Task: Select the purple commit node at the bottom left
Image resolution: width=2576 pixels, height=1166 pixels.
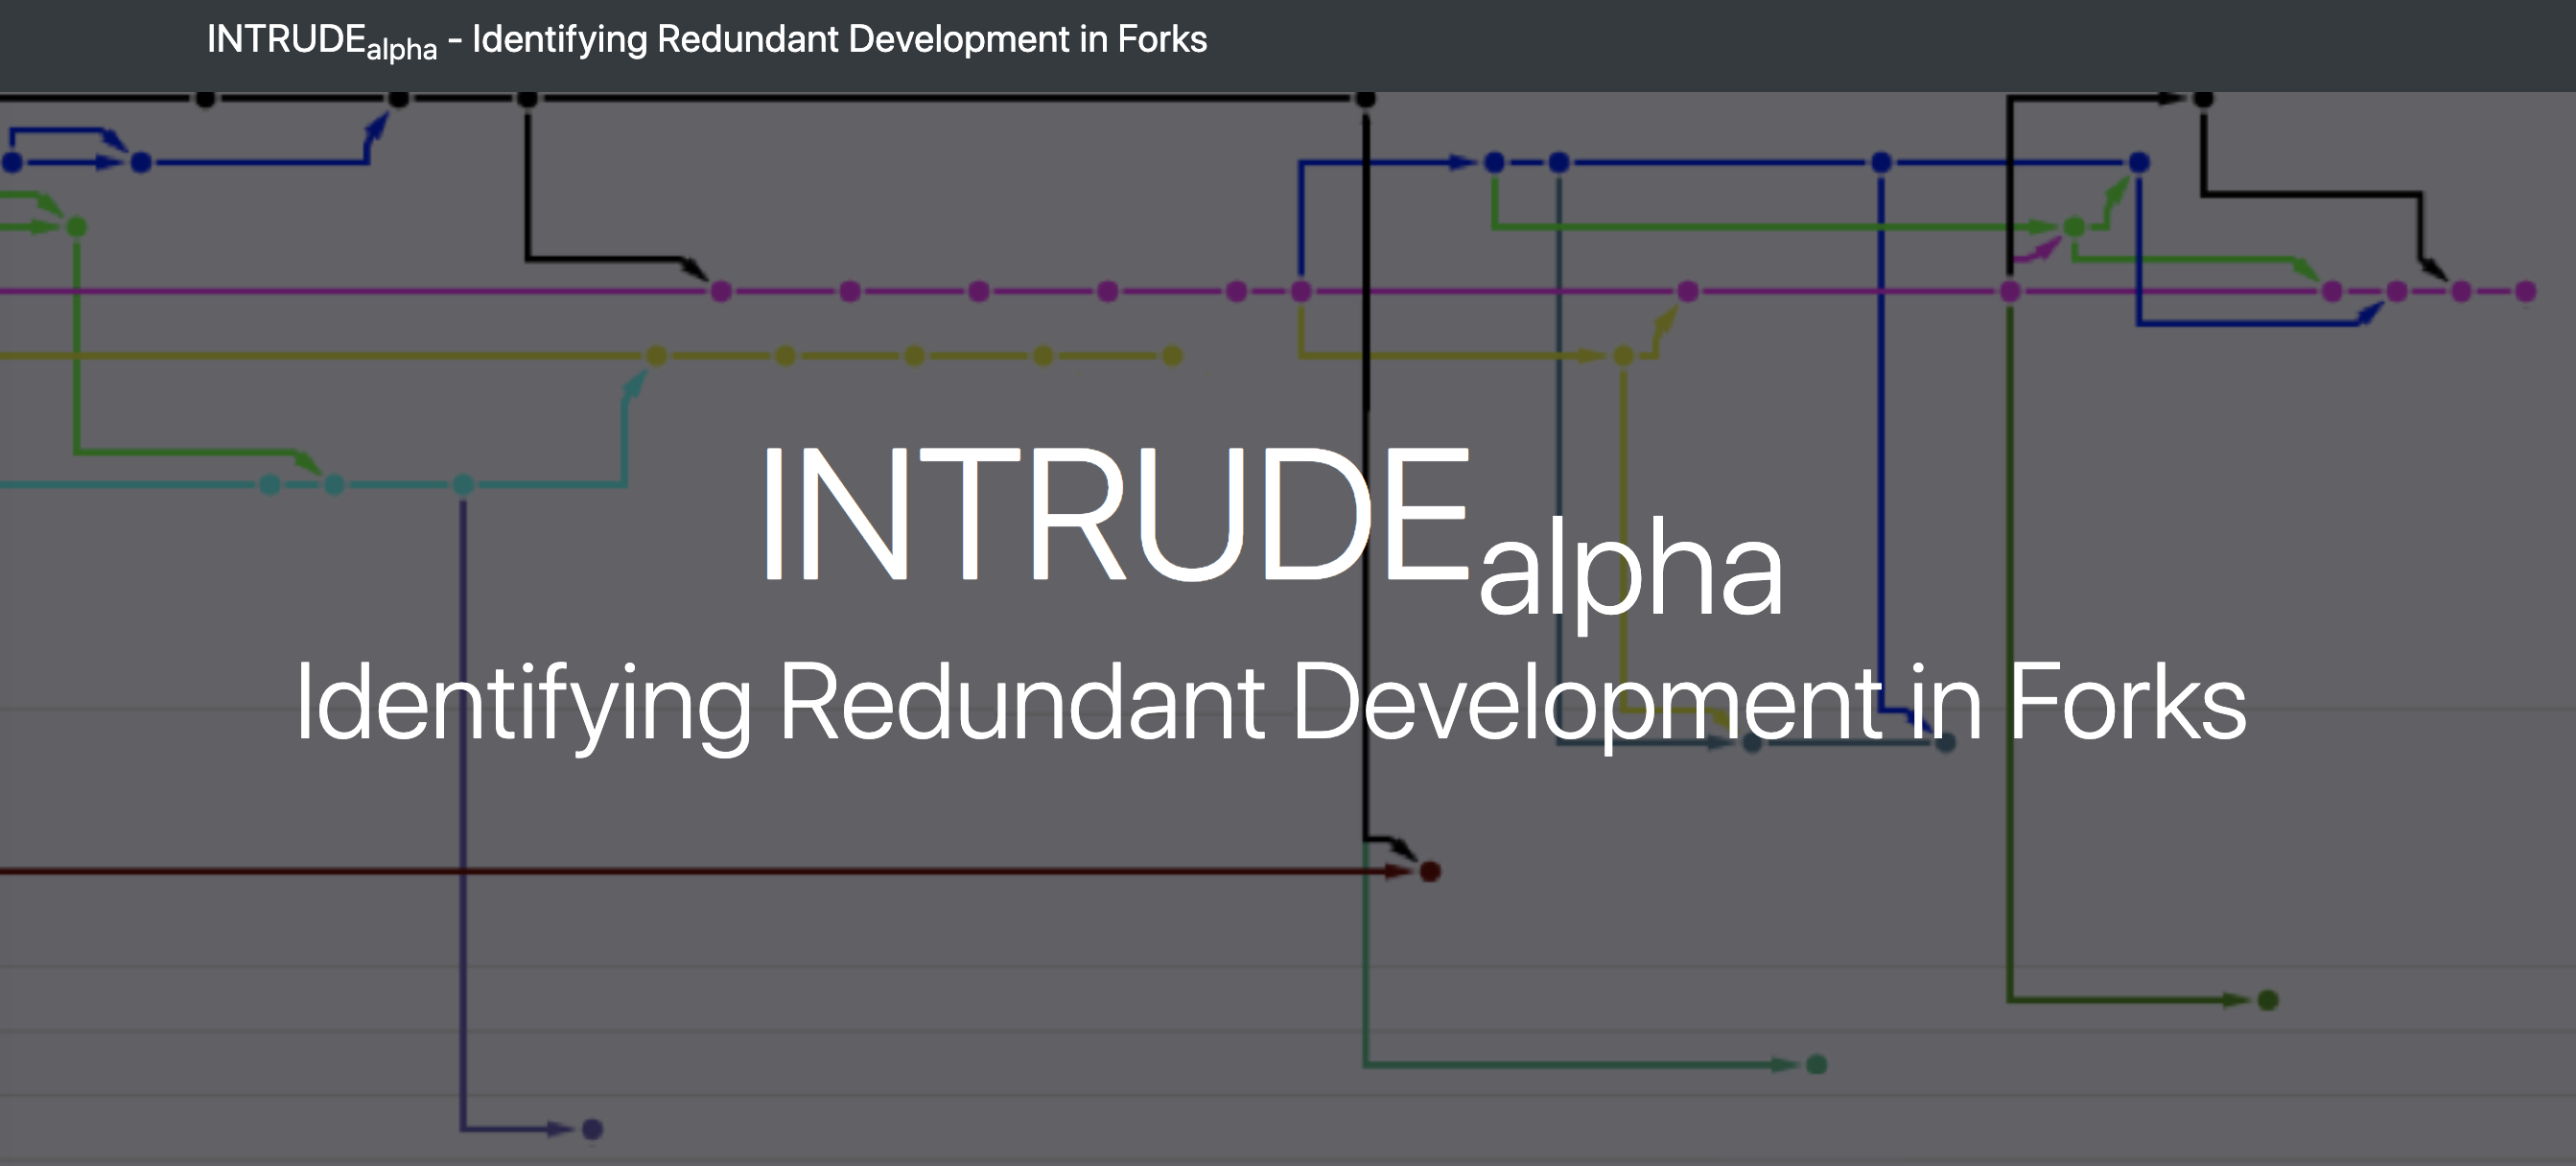Action: tap(592, 1129)
